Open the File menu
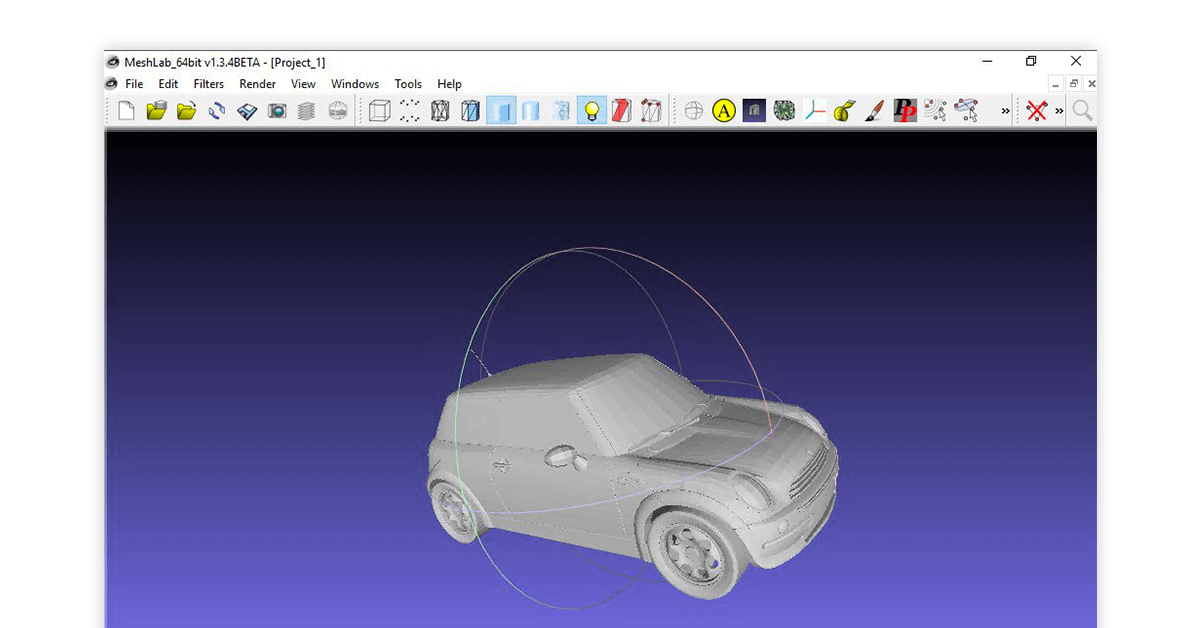Screen dimensions: 1200x628 pos(134,84)
